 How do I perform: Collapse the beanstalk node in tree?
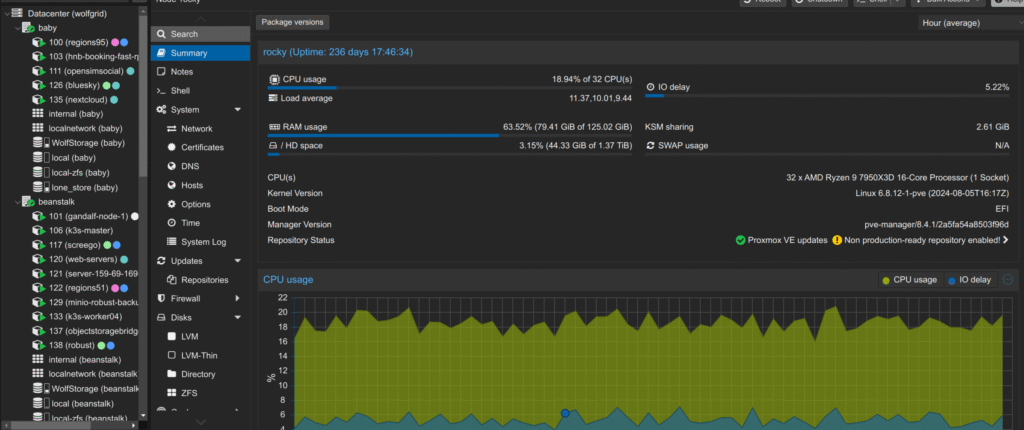[x=17, y=201]
